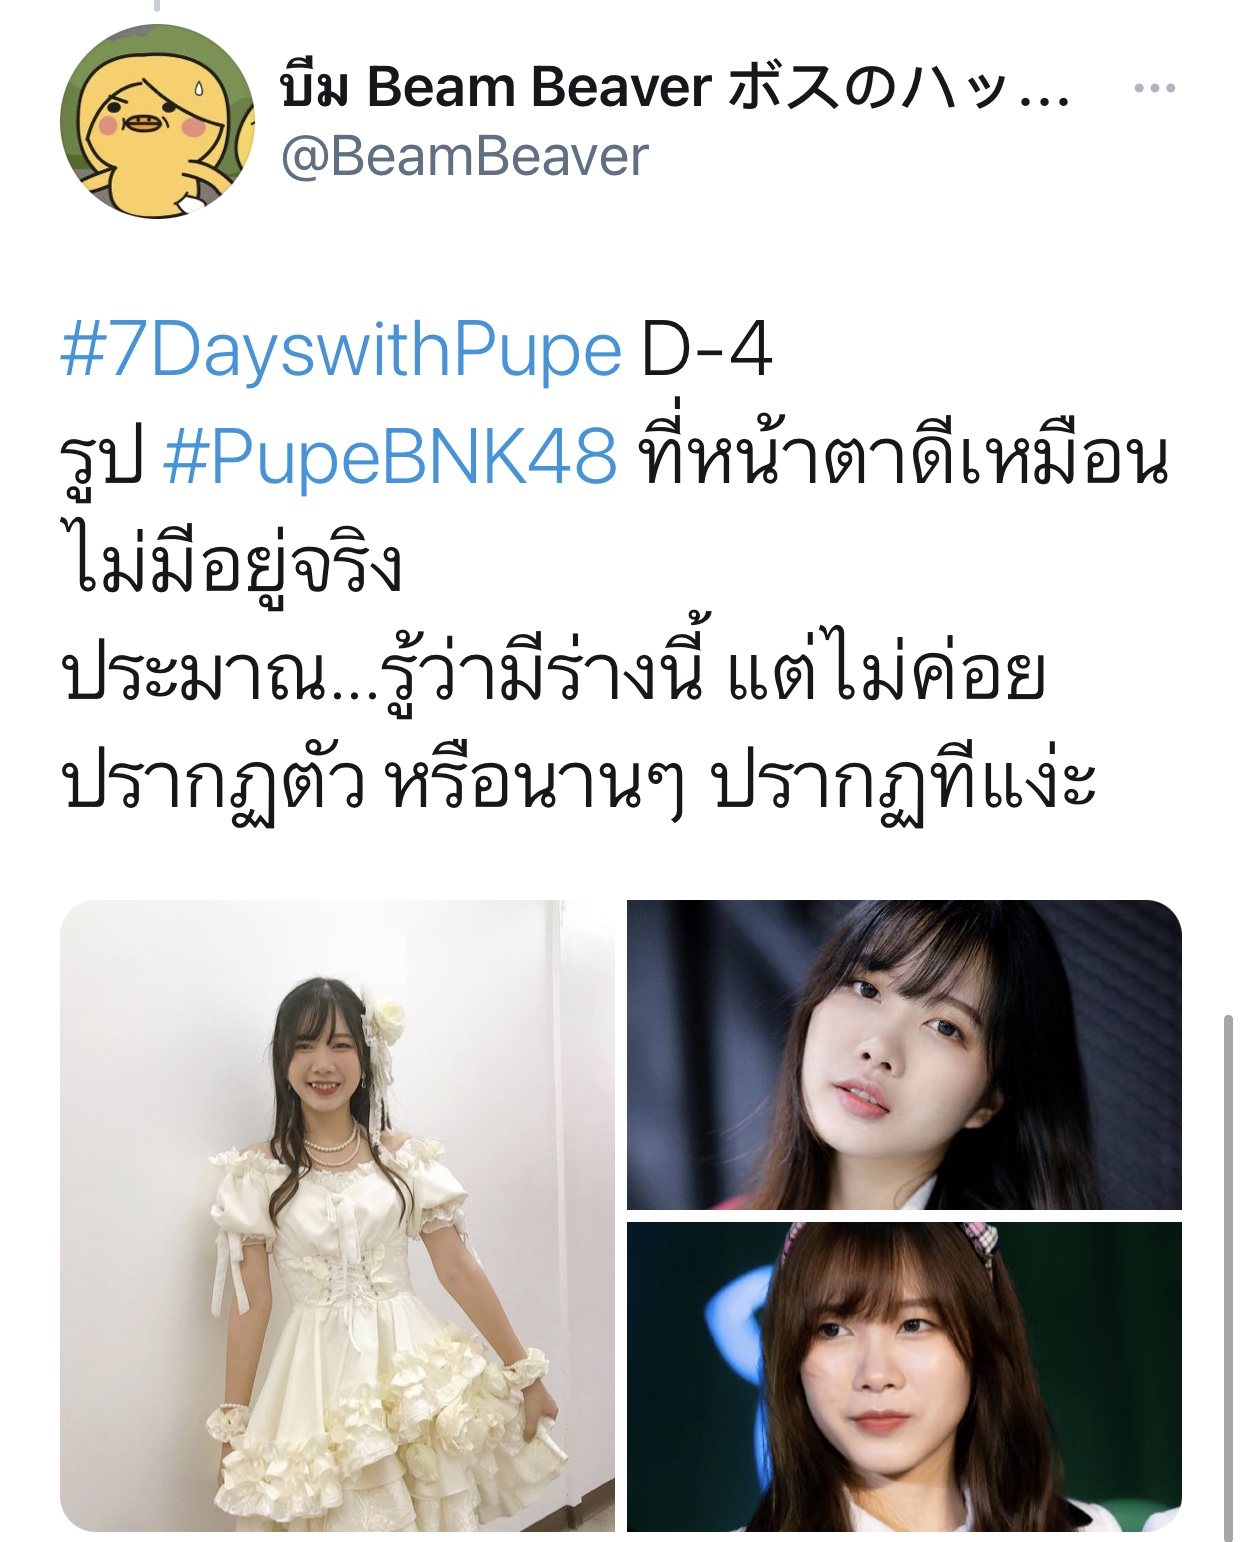Open the #7DayswithPupe hashtag
The width and height of the screenshot is (1242, 1542).
click(x=341, y=350)
